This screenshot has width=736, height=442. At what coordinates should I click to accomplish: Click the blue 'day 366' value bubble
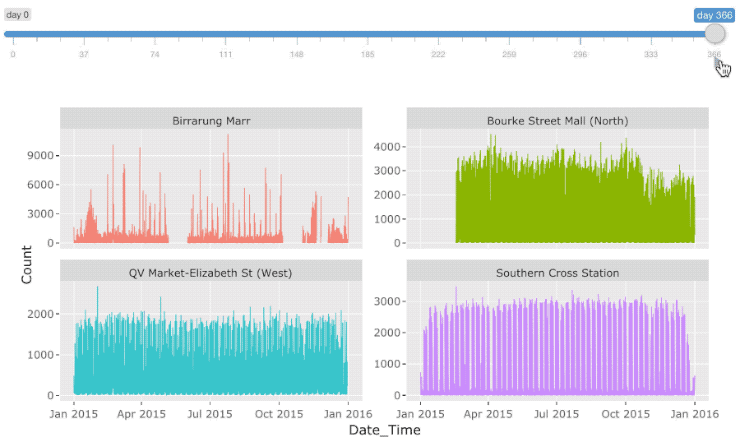coord(714,15)
